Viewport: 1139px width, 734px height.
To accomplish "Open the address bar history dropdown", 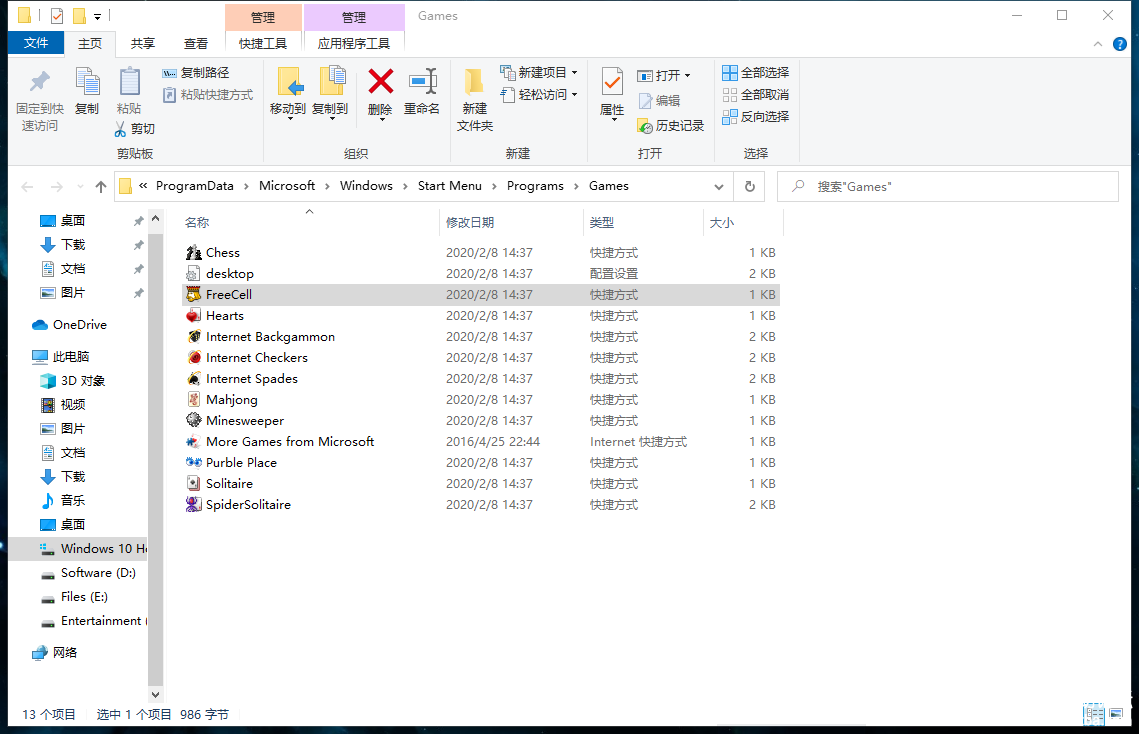I will pyautogui.click(x=718, y=187).
